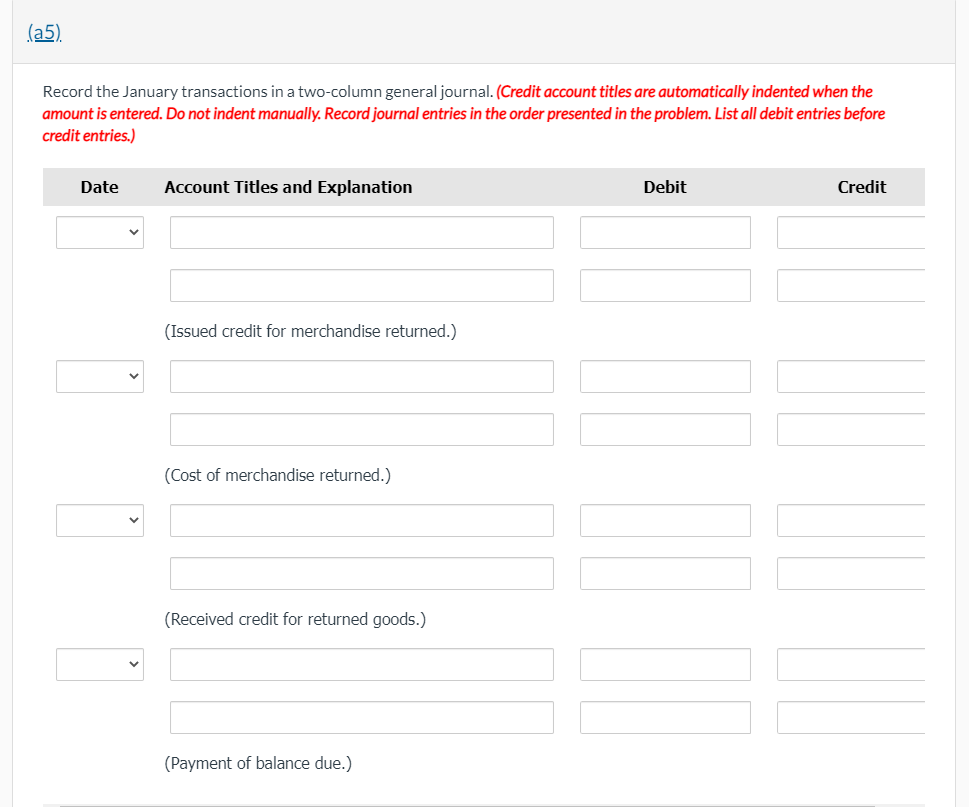Image resolution: width=969 pixels, height=807 pixels.
Task: Click first account title field above 'Issued credit' explanation
Action: tap(362, 232)
